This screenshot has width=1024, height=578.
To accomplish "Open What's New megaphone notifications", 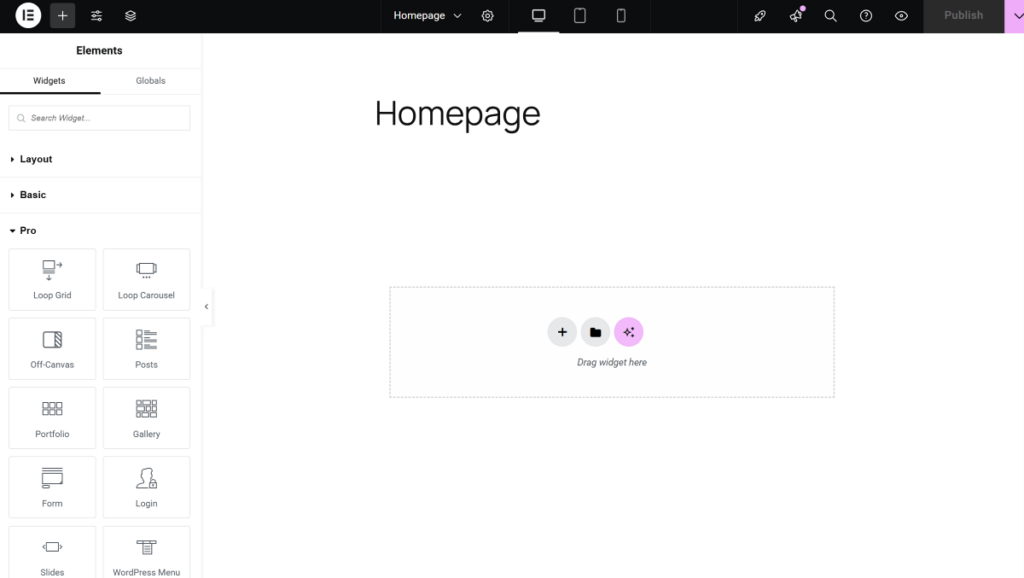I will click(x=795, y=16).
